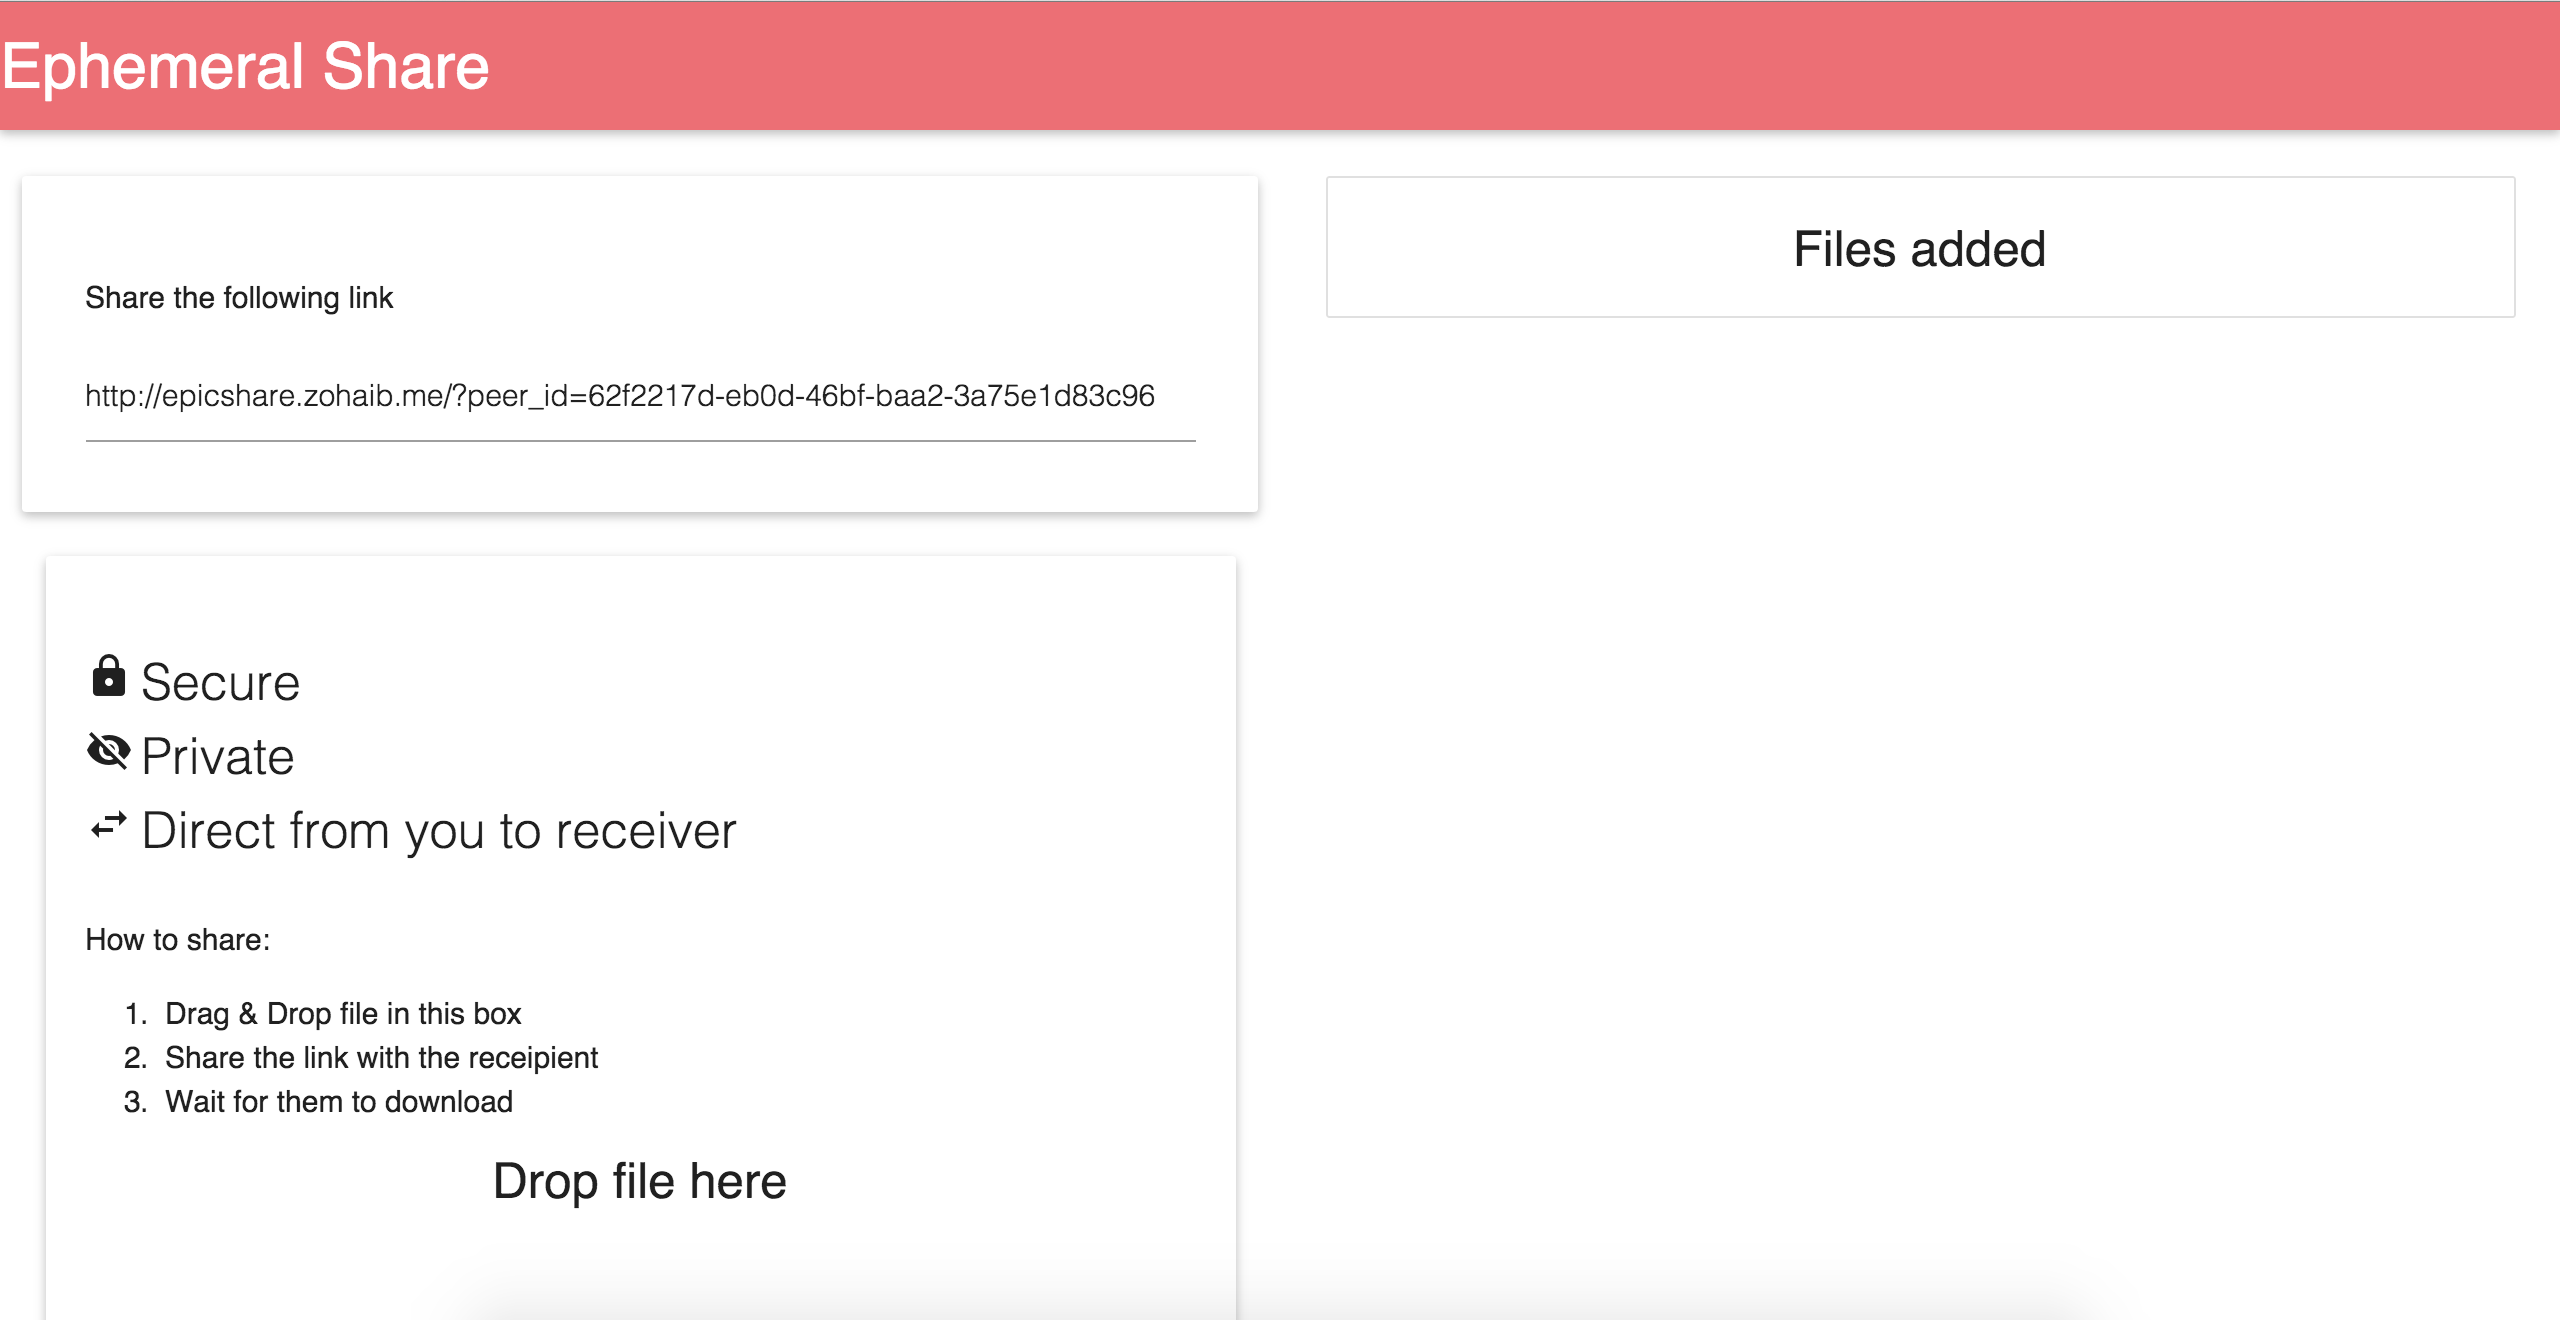The width and height of the screenshot is (2560, 1320).
Task: Click the blank area below Files added
Action: coord(1919,700)
